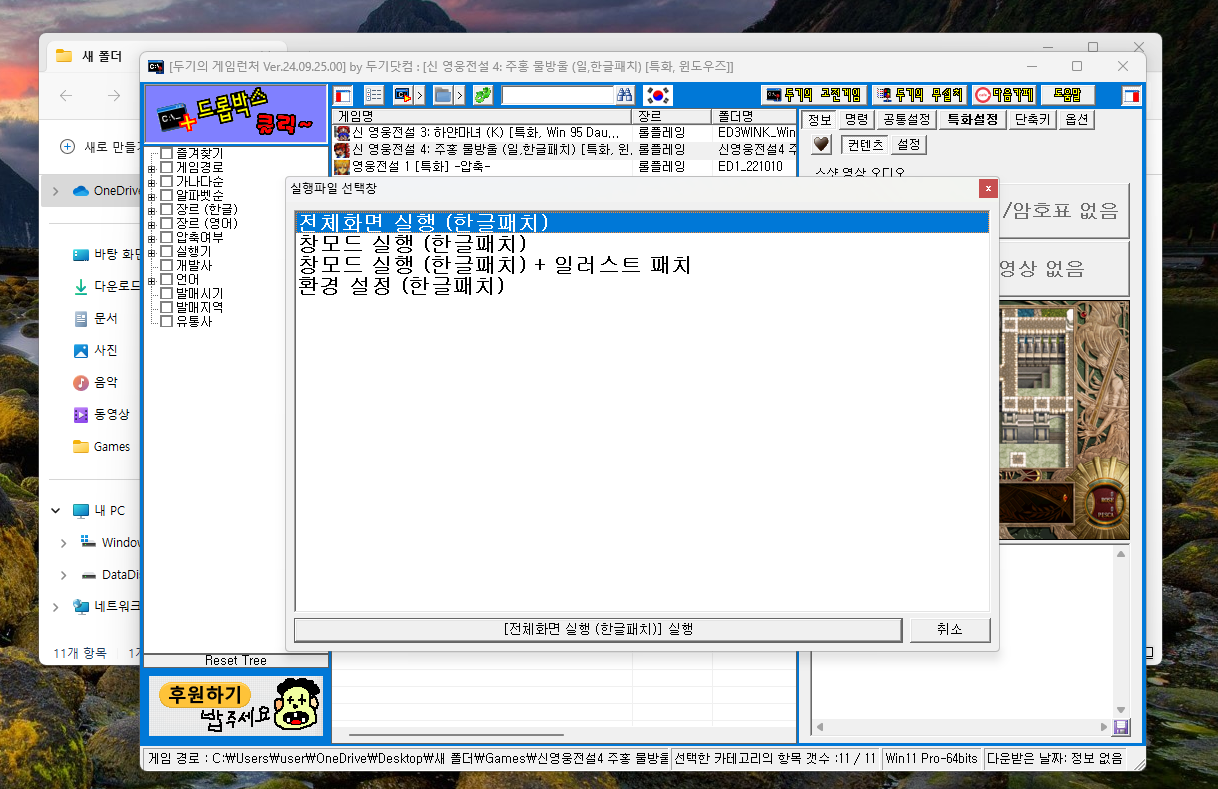Click the 도움말 button in toolbar
1218x789 pixels.
pyautogui.click(x=1067, y=95)
